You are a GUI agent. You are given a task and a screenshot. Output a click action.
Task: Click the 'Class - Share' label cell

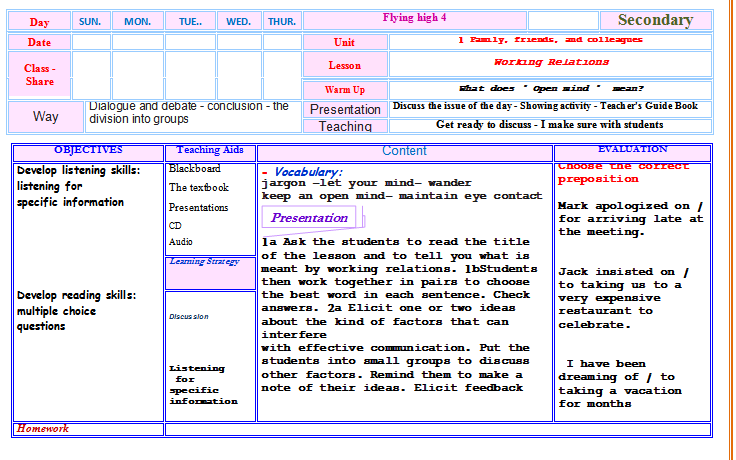pos(39,75)
